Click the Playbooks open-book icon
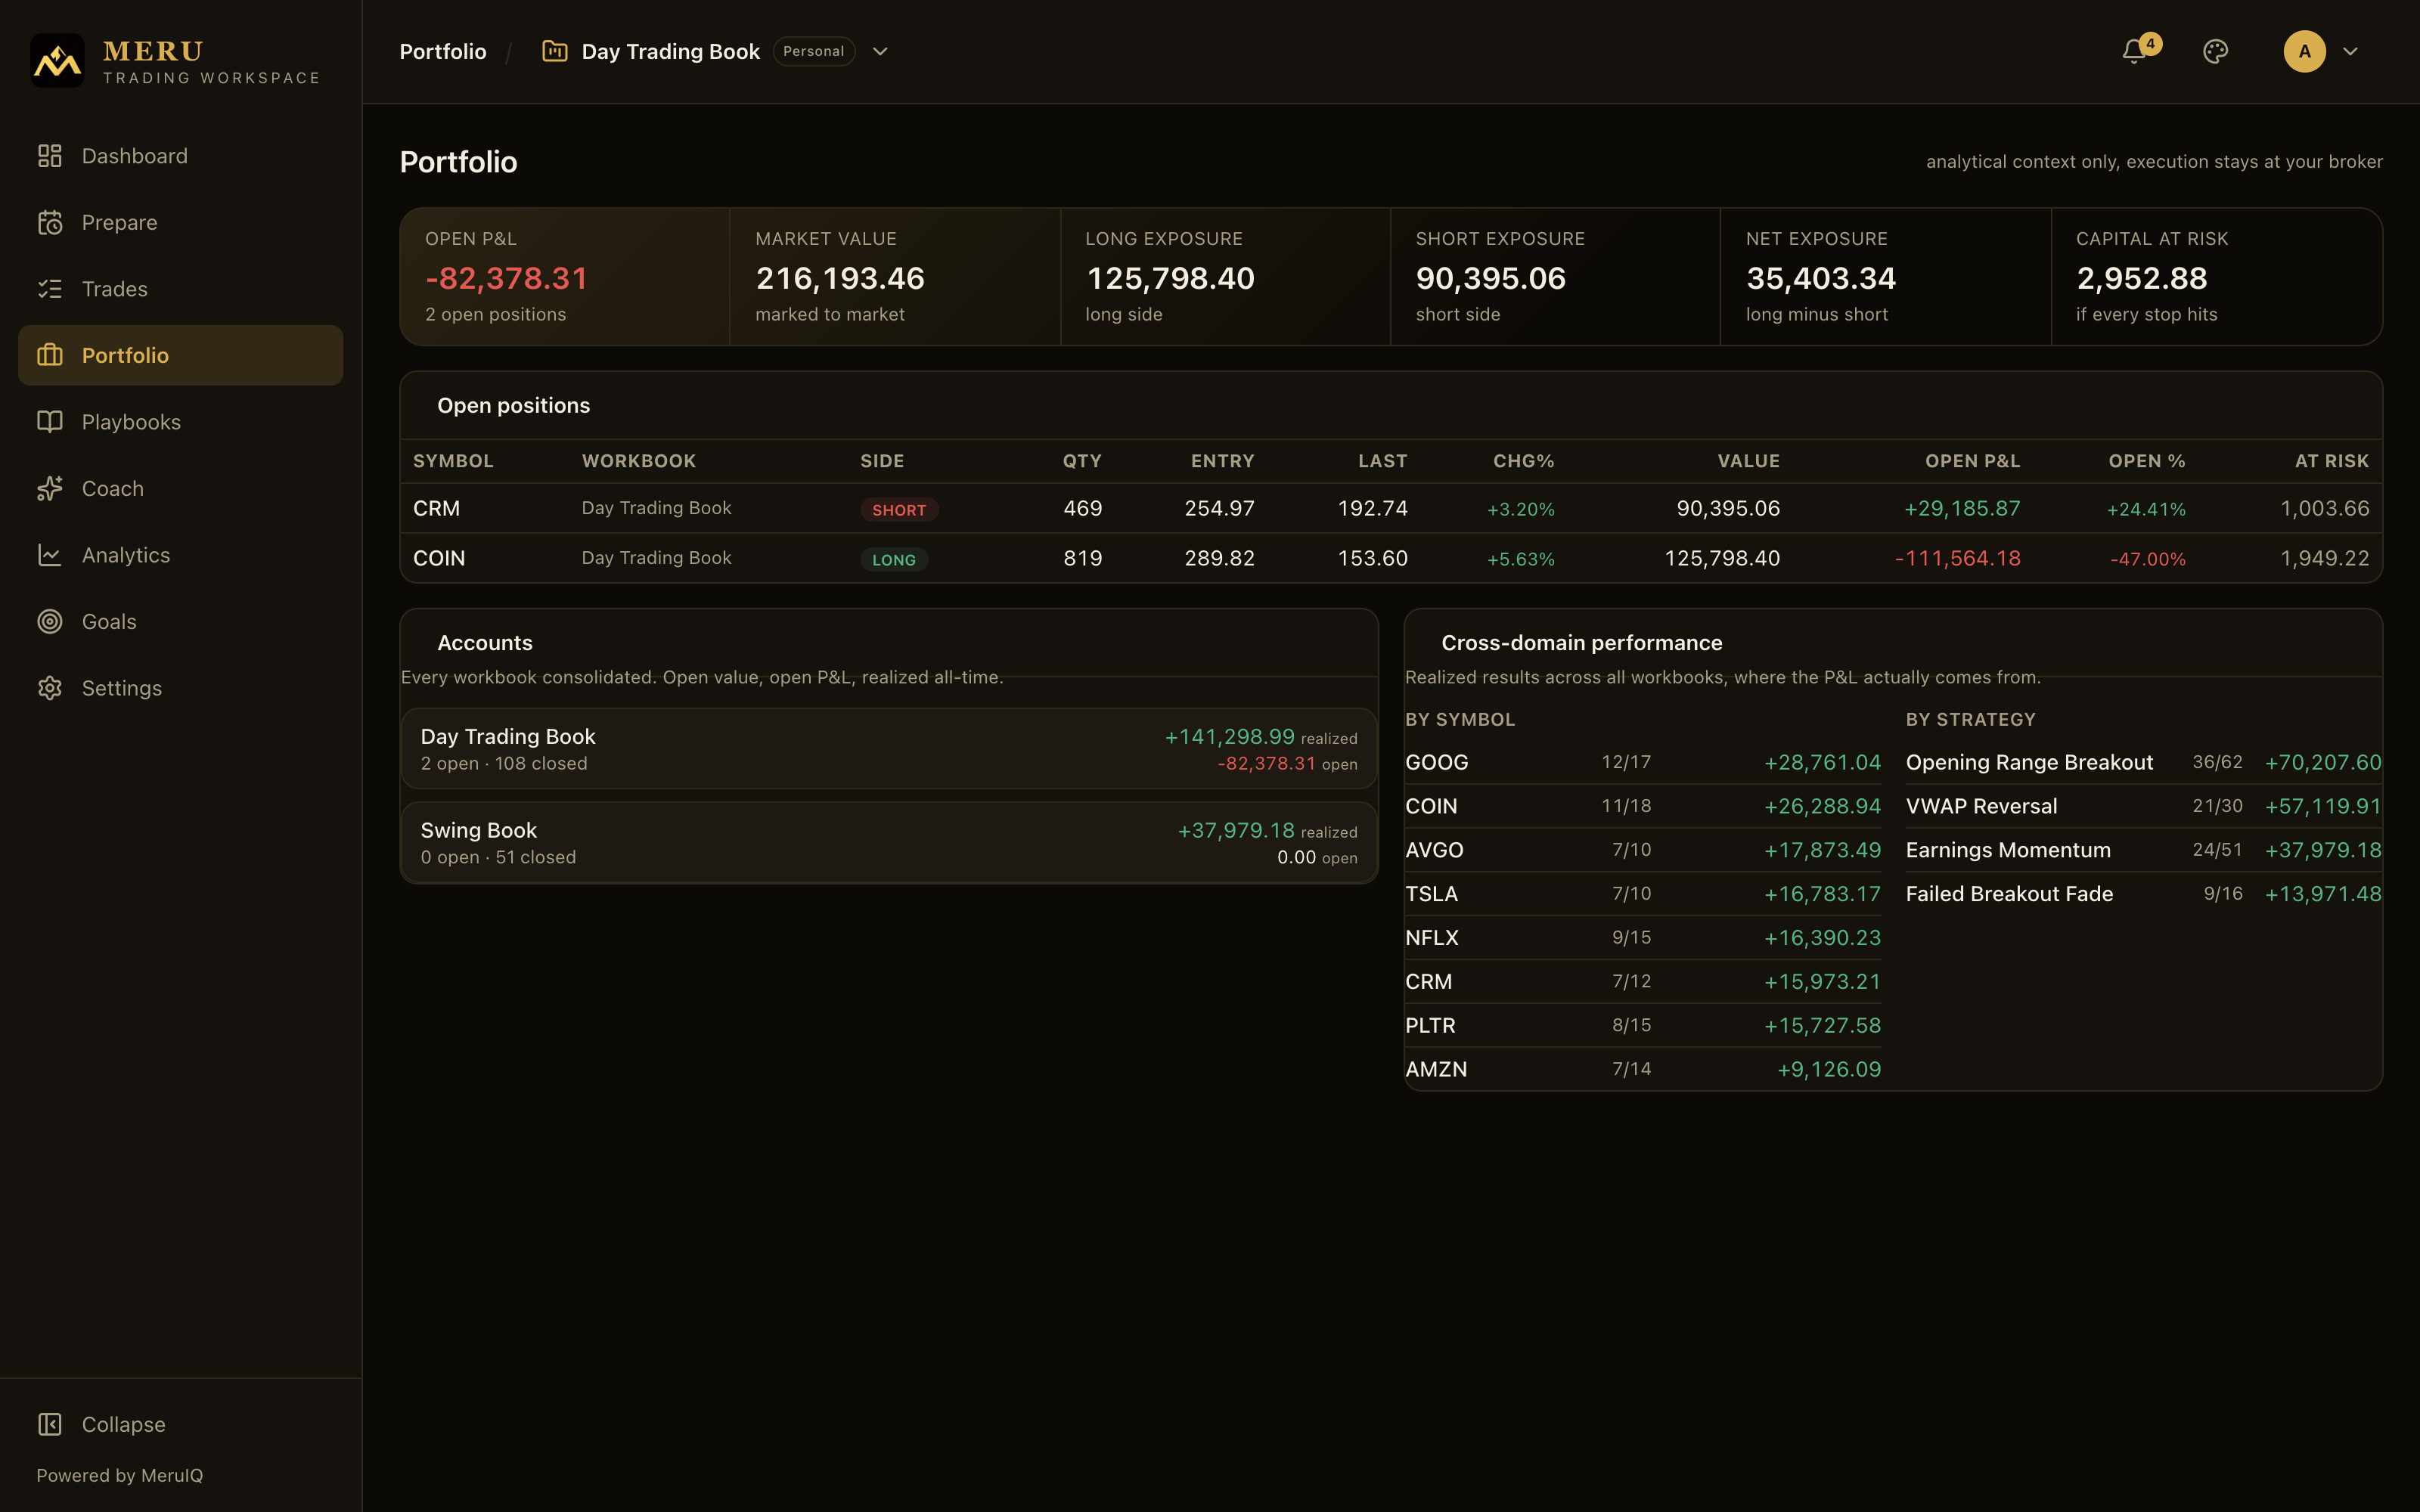Viewport: 2420px width, 1512px height. point(50,422)
